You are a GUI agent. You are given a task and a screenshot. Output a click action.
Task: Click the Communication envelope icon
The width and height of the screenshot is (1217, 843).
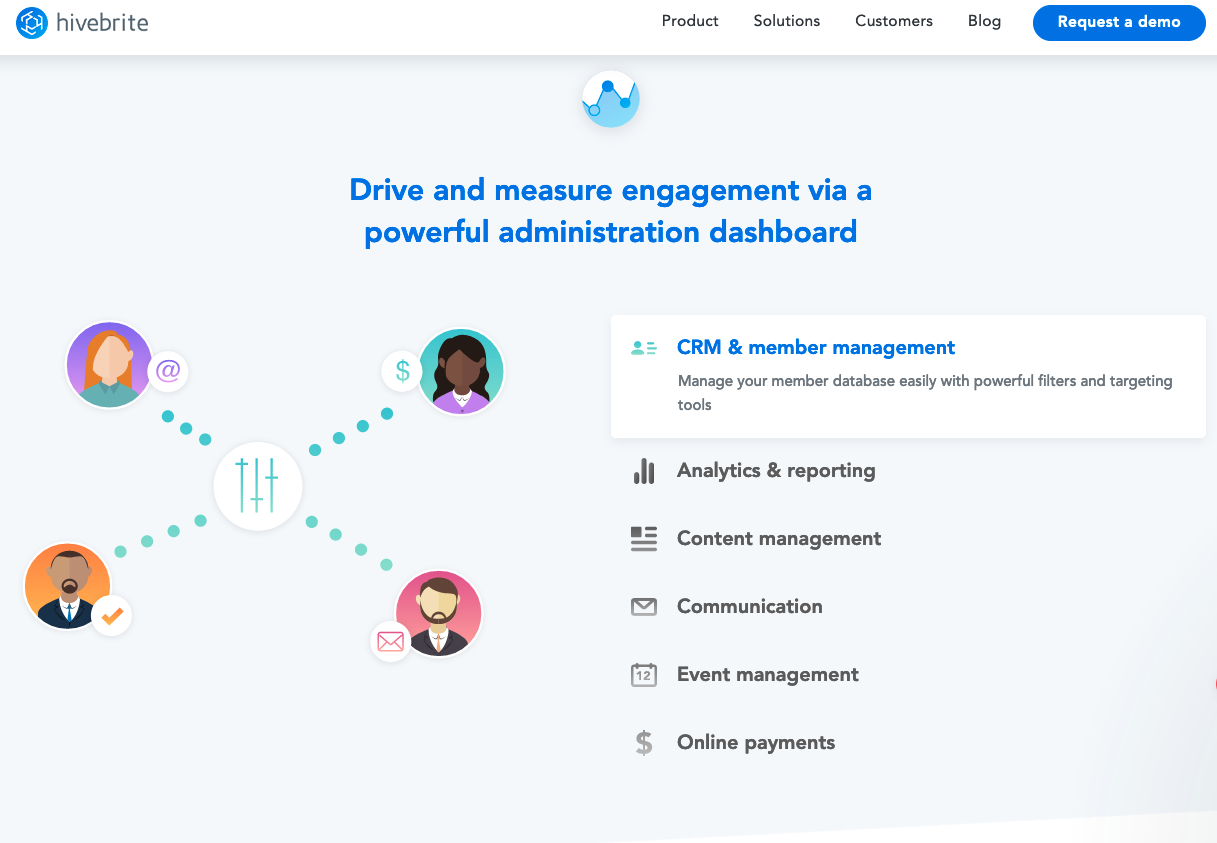click(643, 607)
